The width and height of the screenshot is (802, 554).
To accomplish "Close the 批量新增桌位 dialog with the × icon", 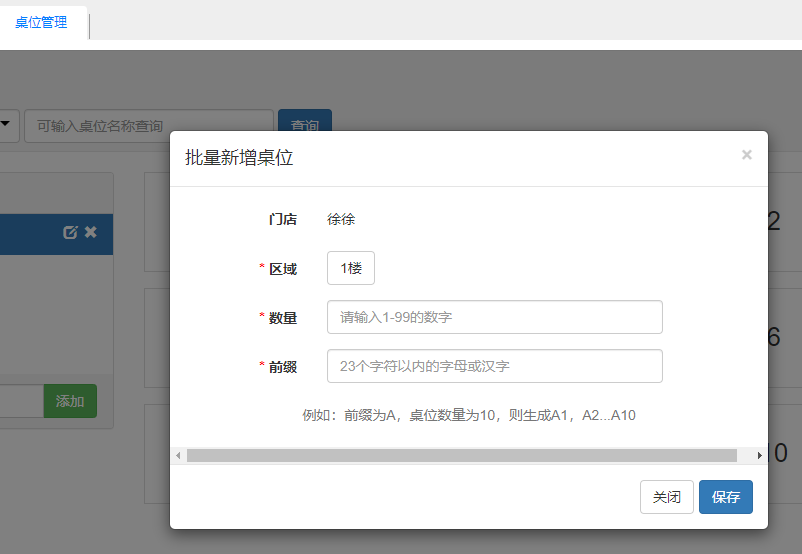I will click(746, 155).
